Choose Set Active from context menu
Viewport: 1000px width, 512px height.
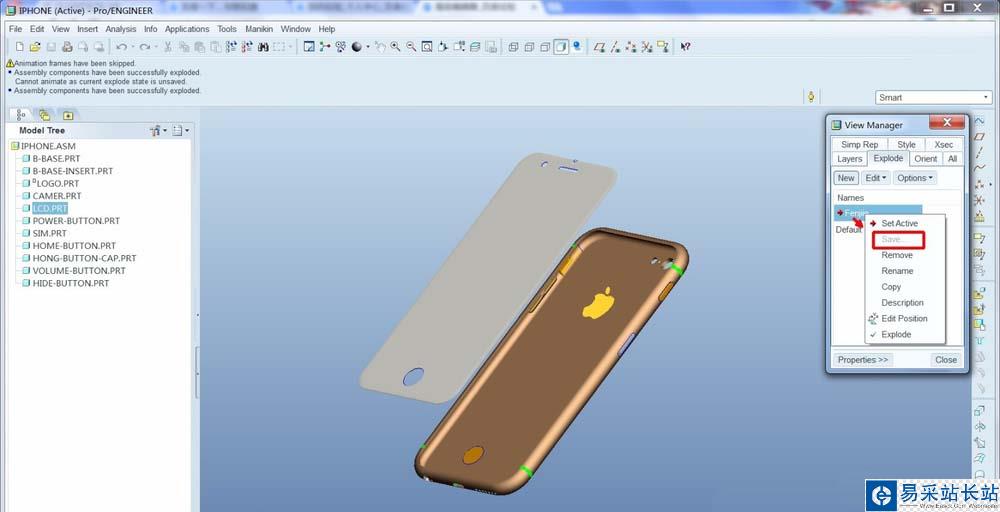[899, 223]
